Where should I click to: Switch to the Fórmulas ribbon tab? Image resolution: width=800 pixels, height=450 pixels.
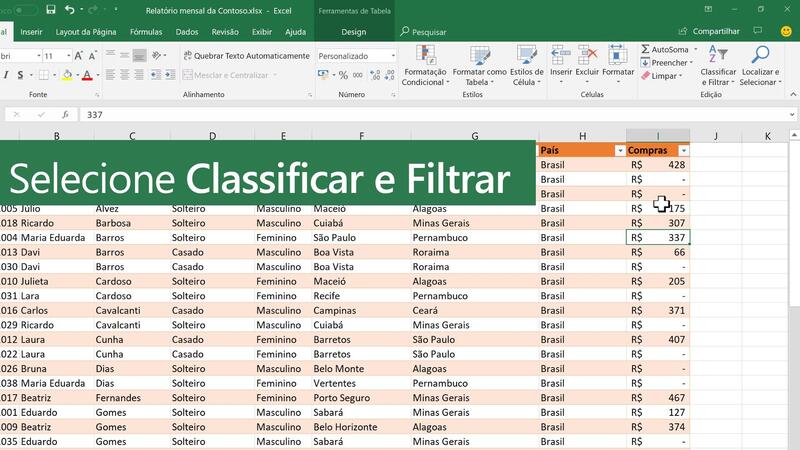pyautogui.click(x=146, y=32)
